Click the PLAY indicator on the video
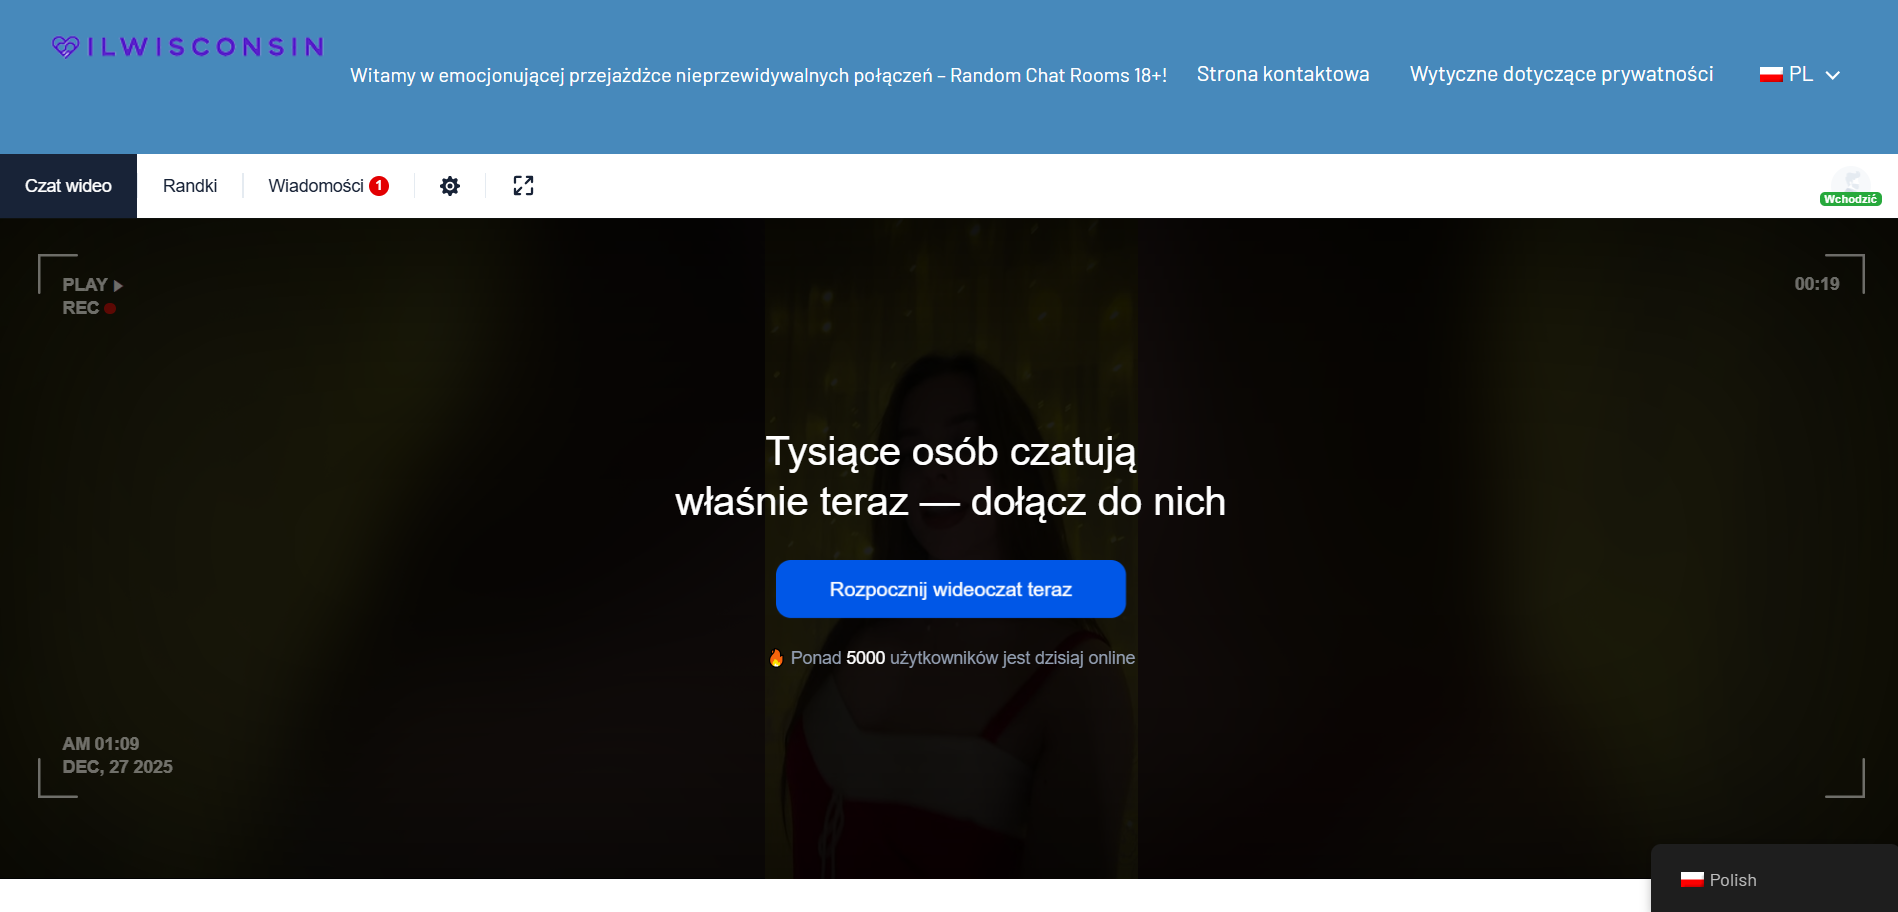Viewport: 1898px width, 912px height. pyautogui.click(x=92, y=285)
